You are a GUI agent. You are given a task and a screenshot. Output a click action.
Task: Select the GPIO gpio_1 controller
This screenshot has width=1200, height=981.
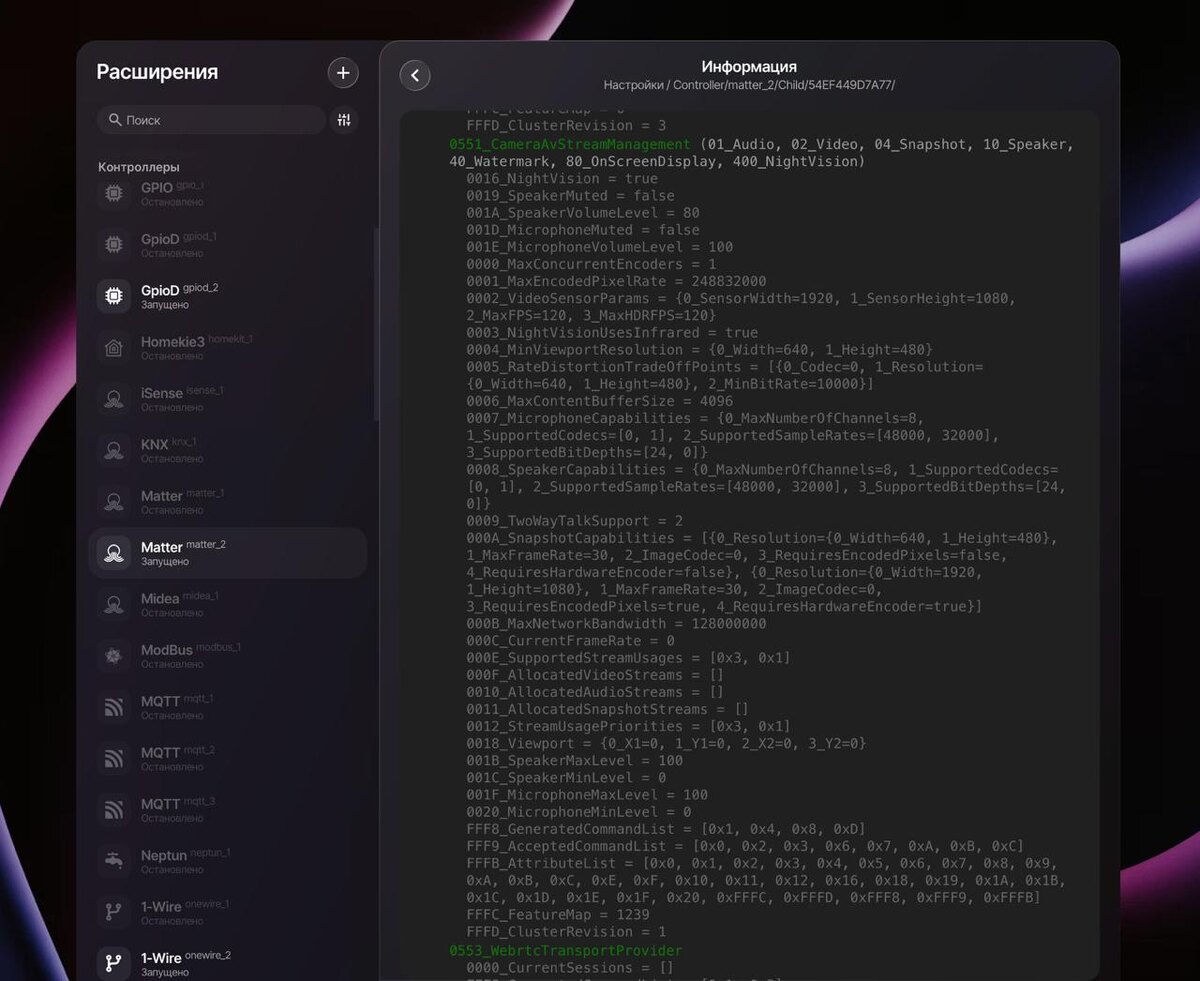228,193
